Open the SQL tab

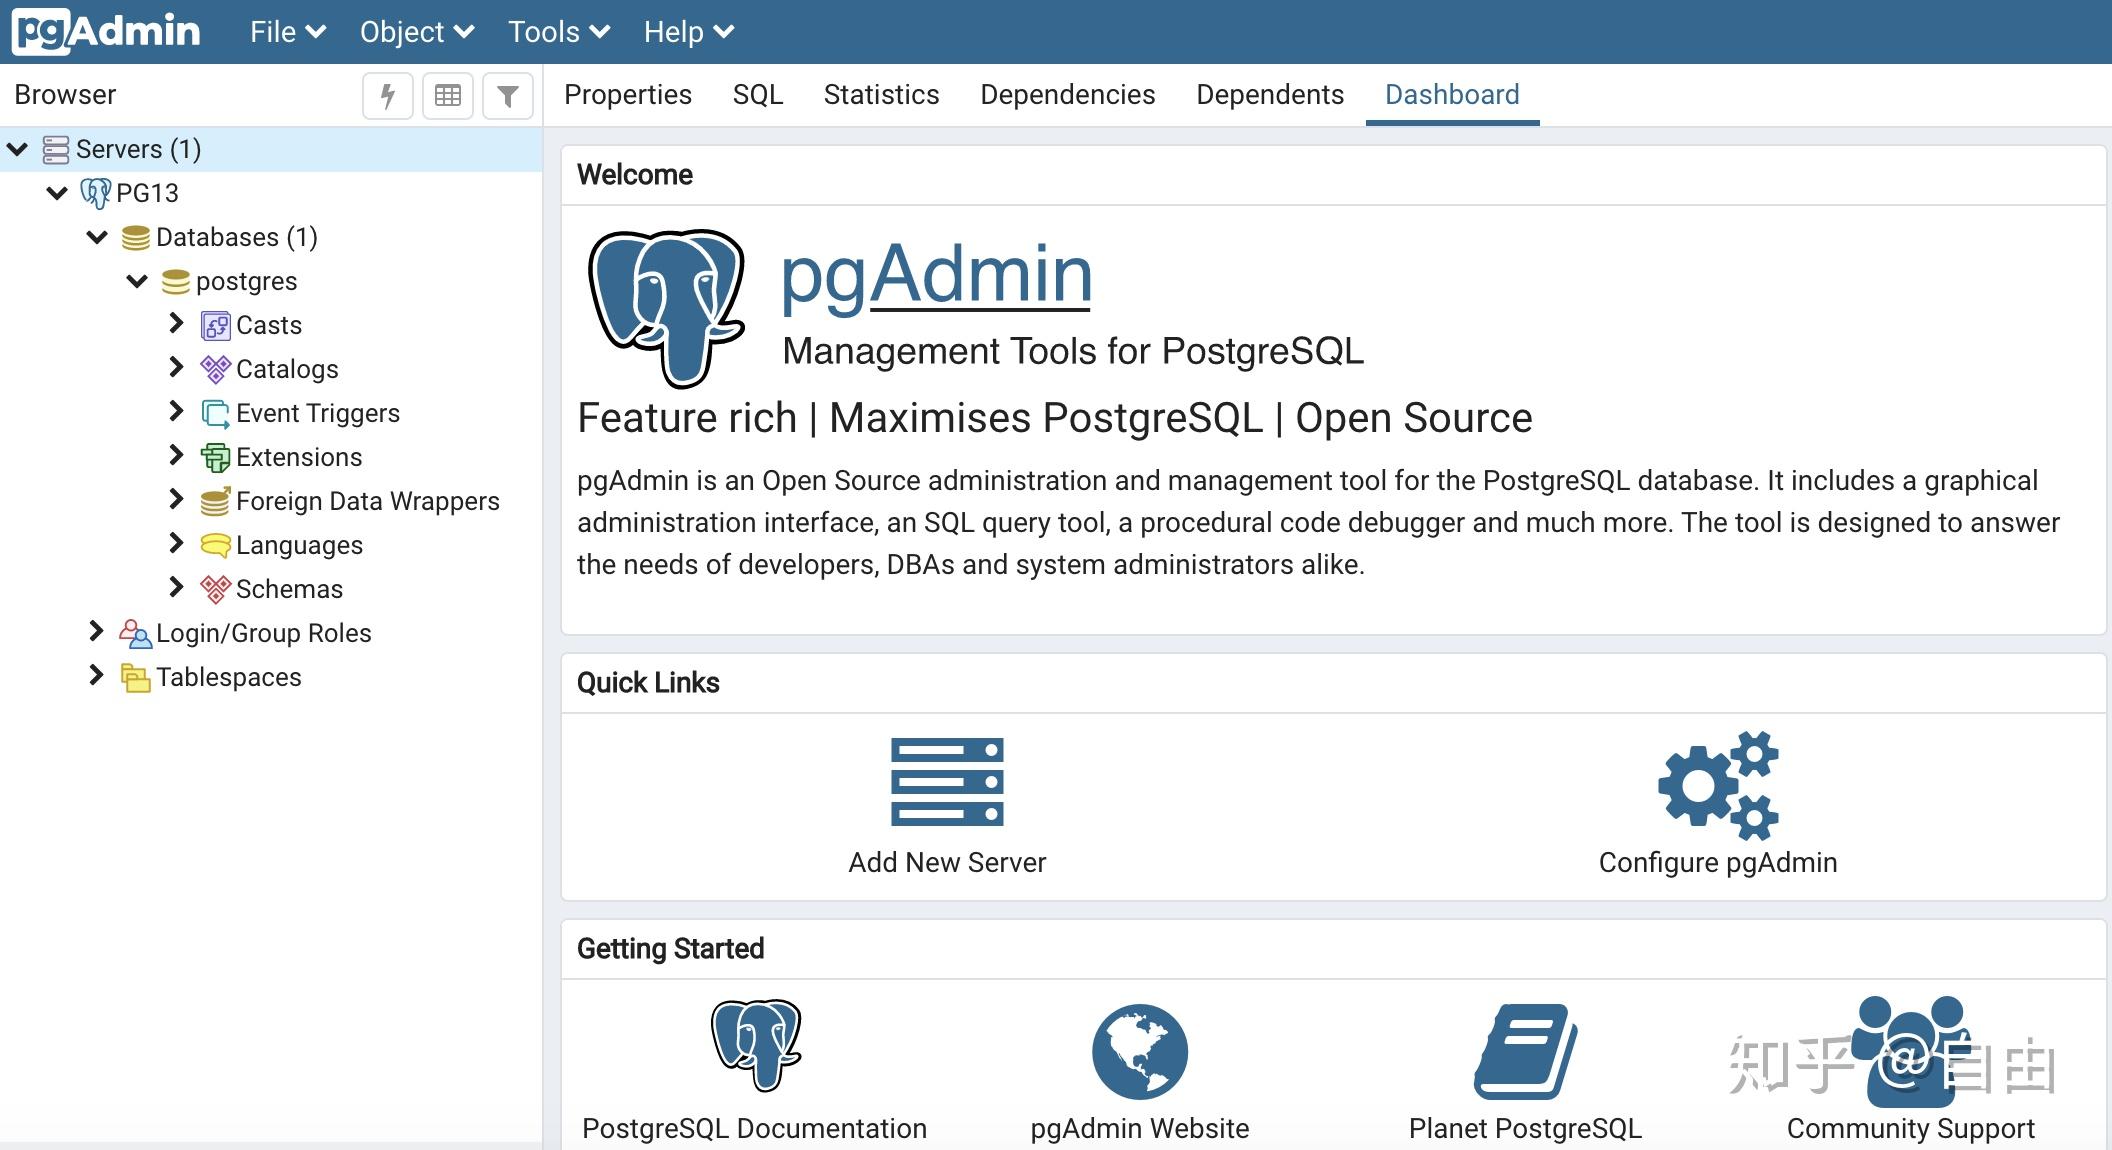point(757,94)
